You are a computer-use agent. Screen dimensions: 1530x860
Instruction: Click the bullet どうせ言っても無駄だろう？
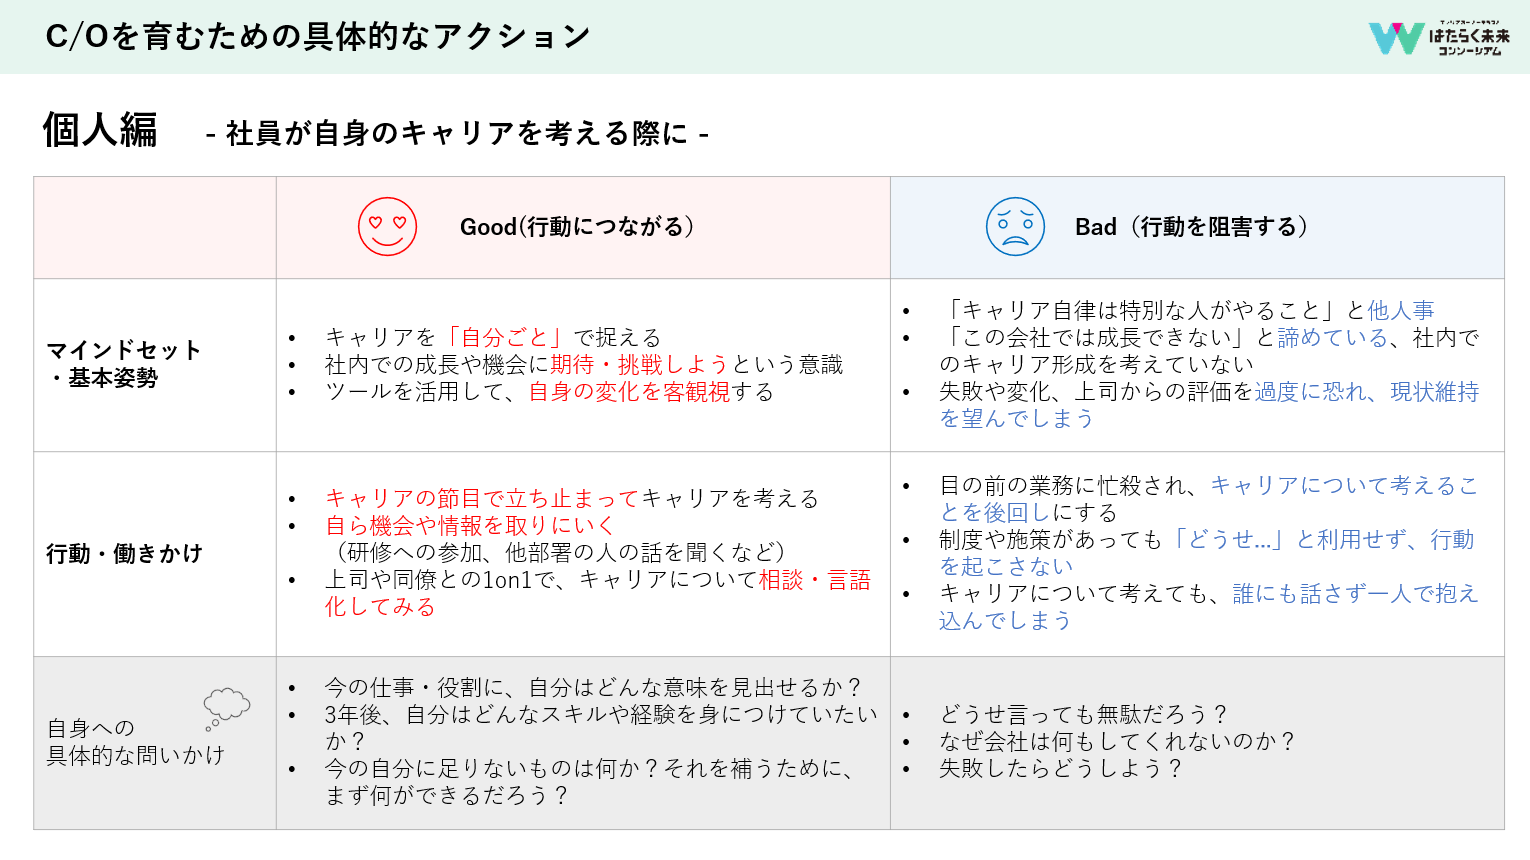[x=1083, y=714]
